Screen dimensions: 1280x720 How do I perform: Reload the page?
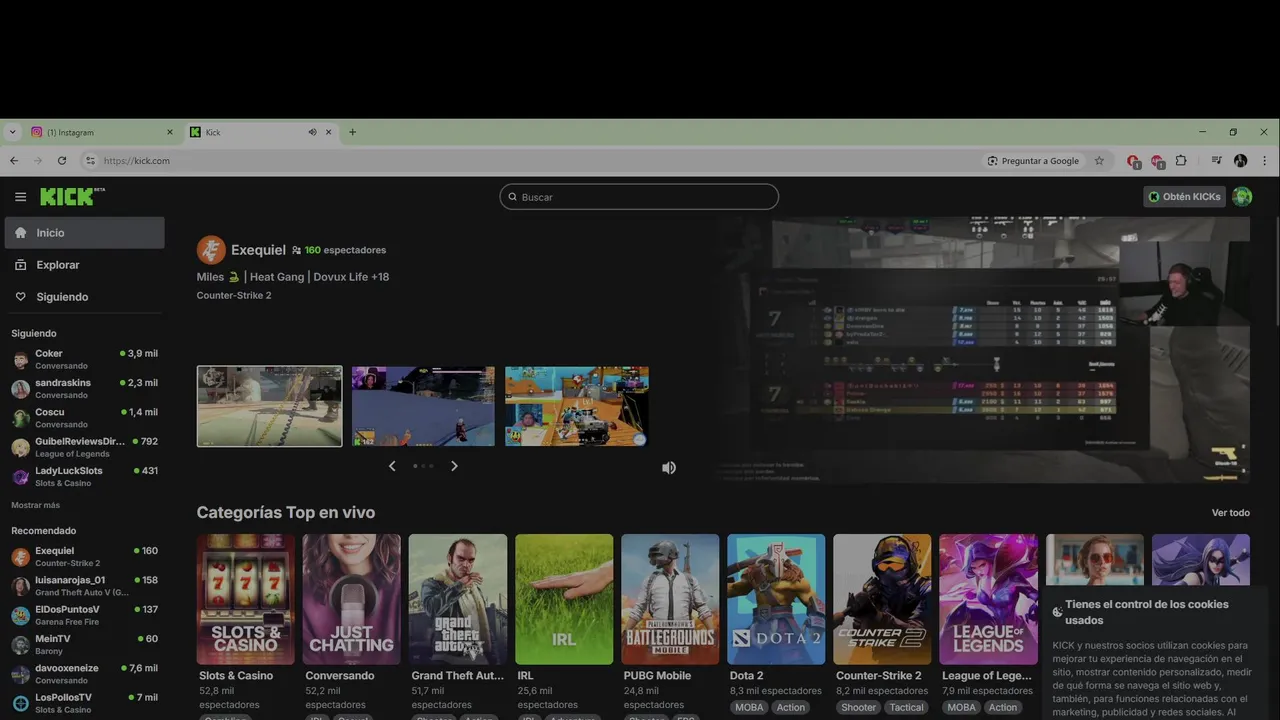62,160
